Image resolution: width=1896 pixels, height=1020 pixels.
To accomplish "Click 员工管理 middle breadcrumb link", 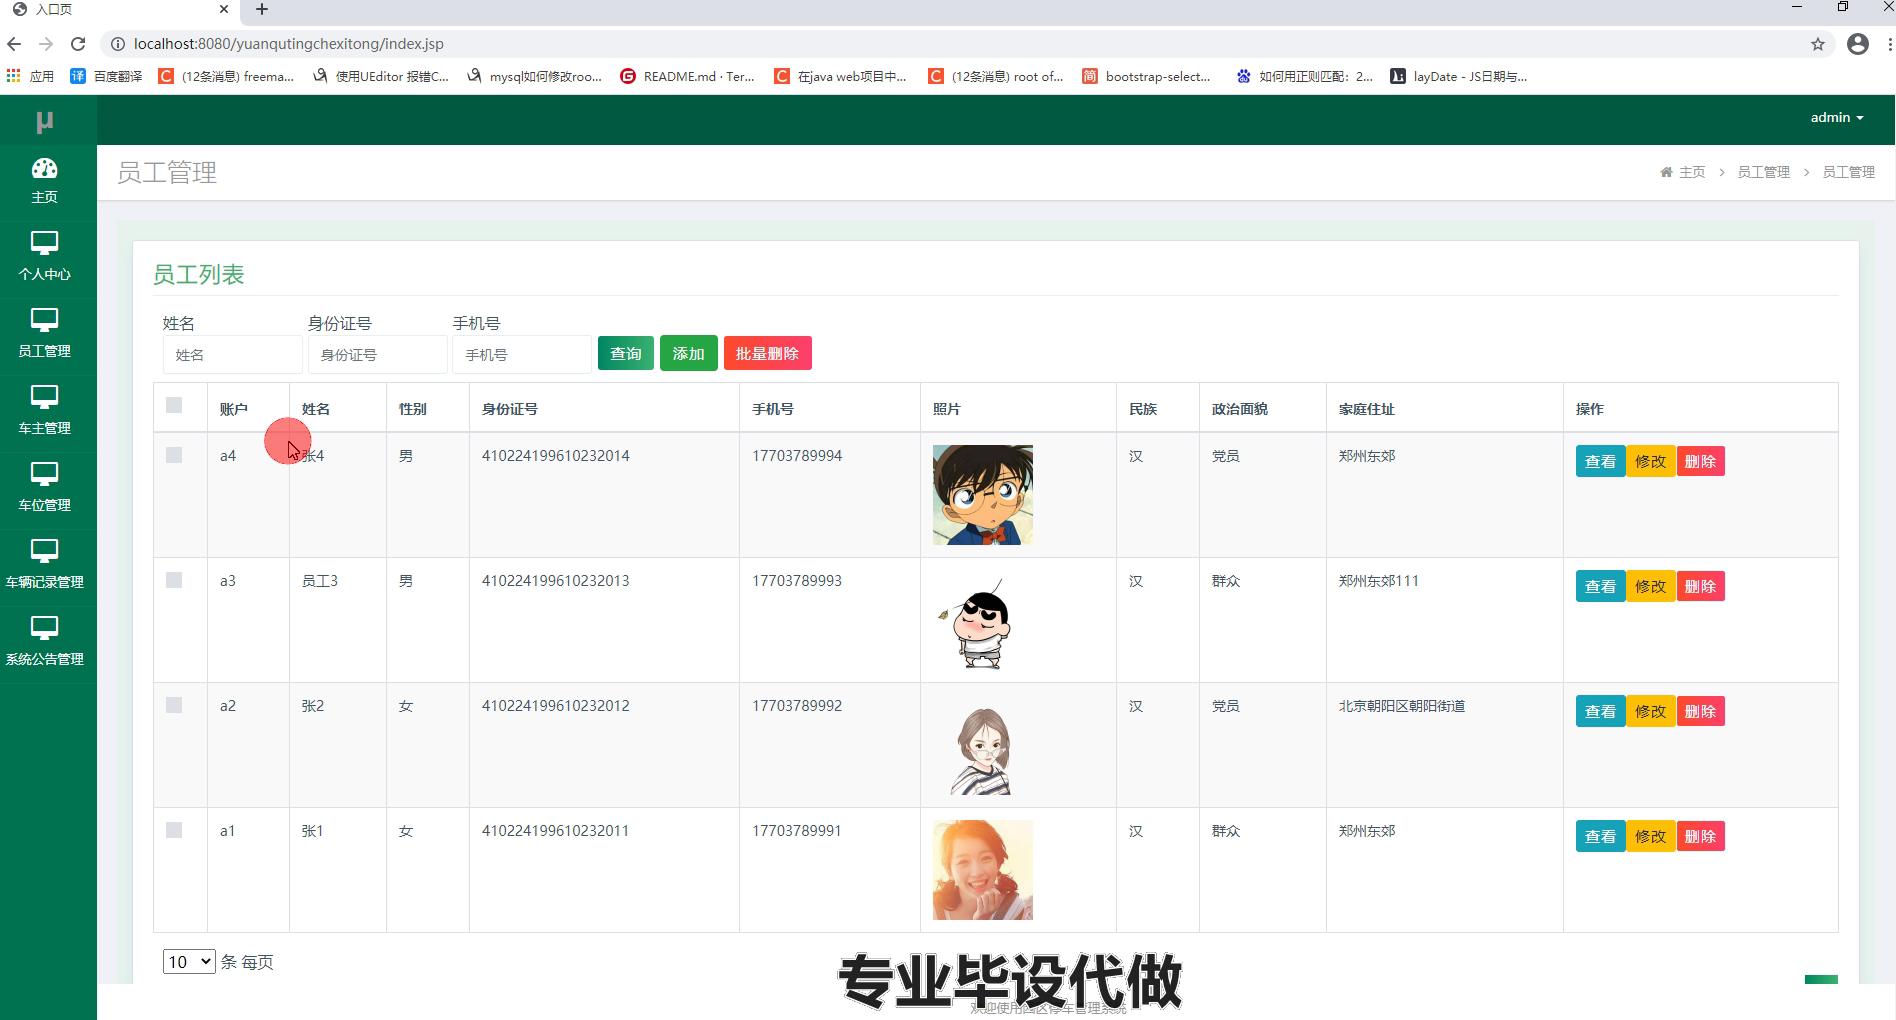I will pyautogui.click(x=1763, y=172).
